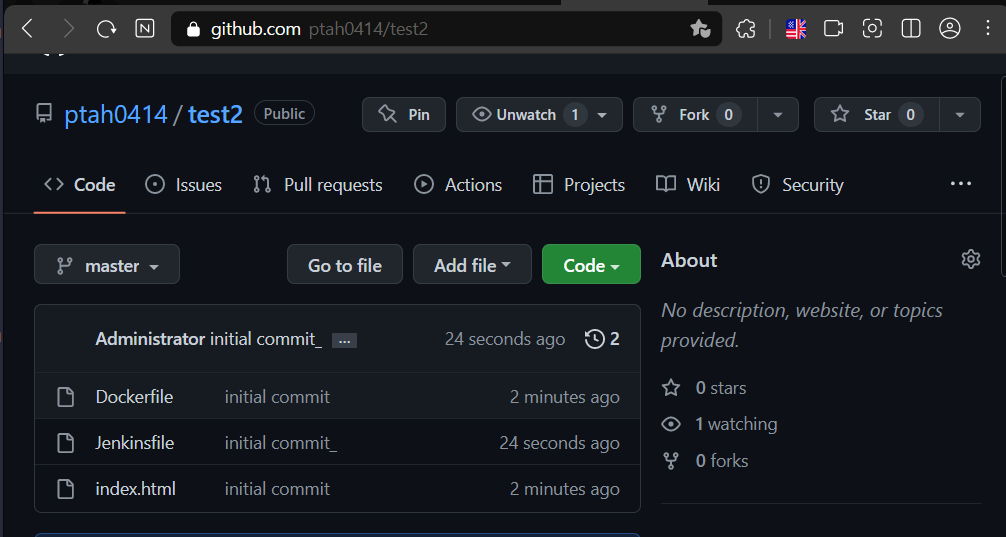Expand the commit message ellipsis button
Image resolution: width=1006 pixels, height=537 pixels.
pyautogui.click(x=345, y=341)
